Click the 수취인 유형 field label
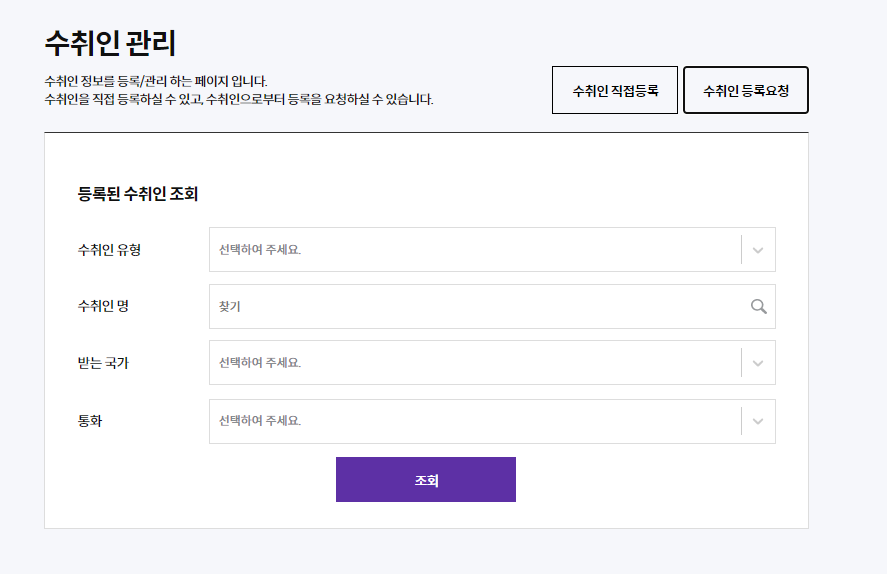 109,250
